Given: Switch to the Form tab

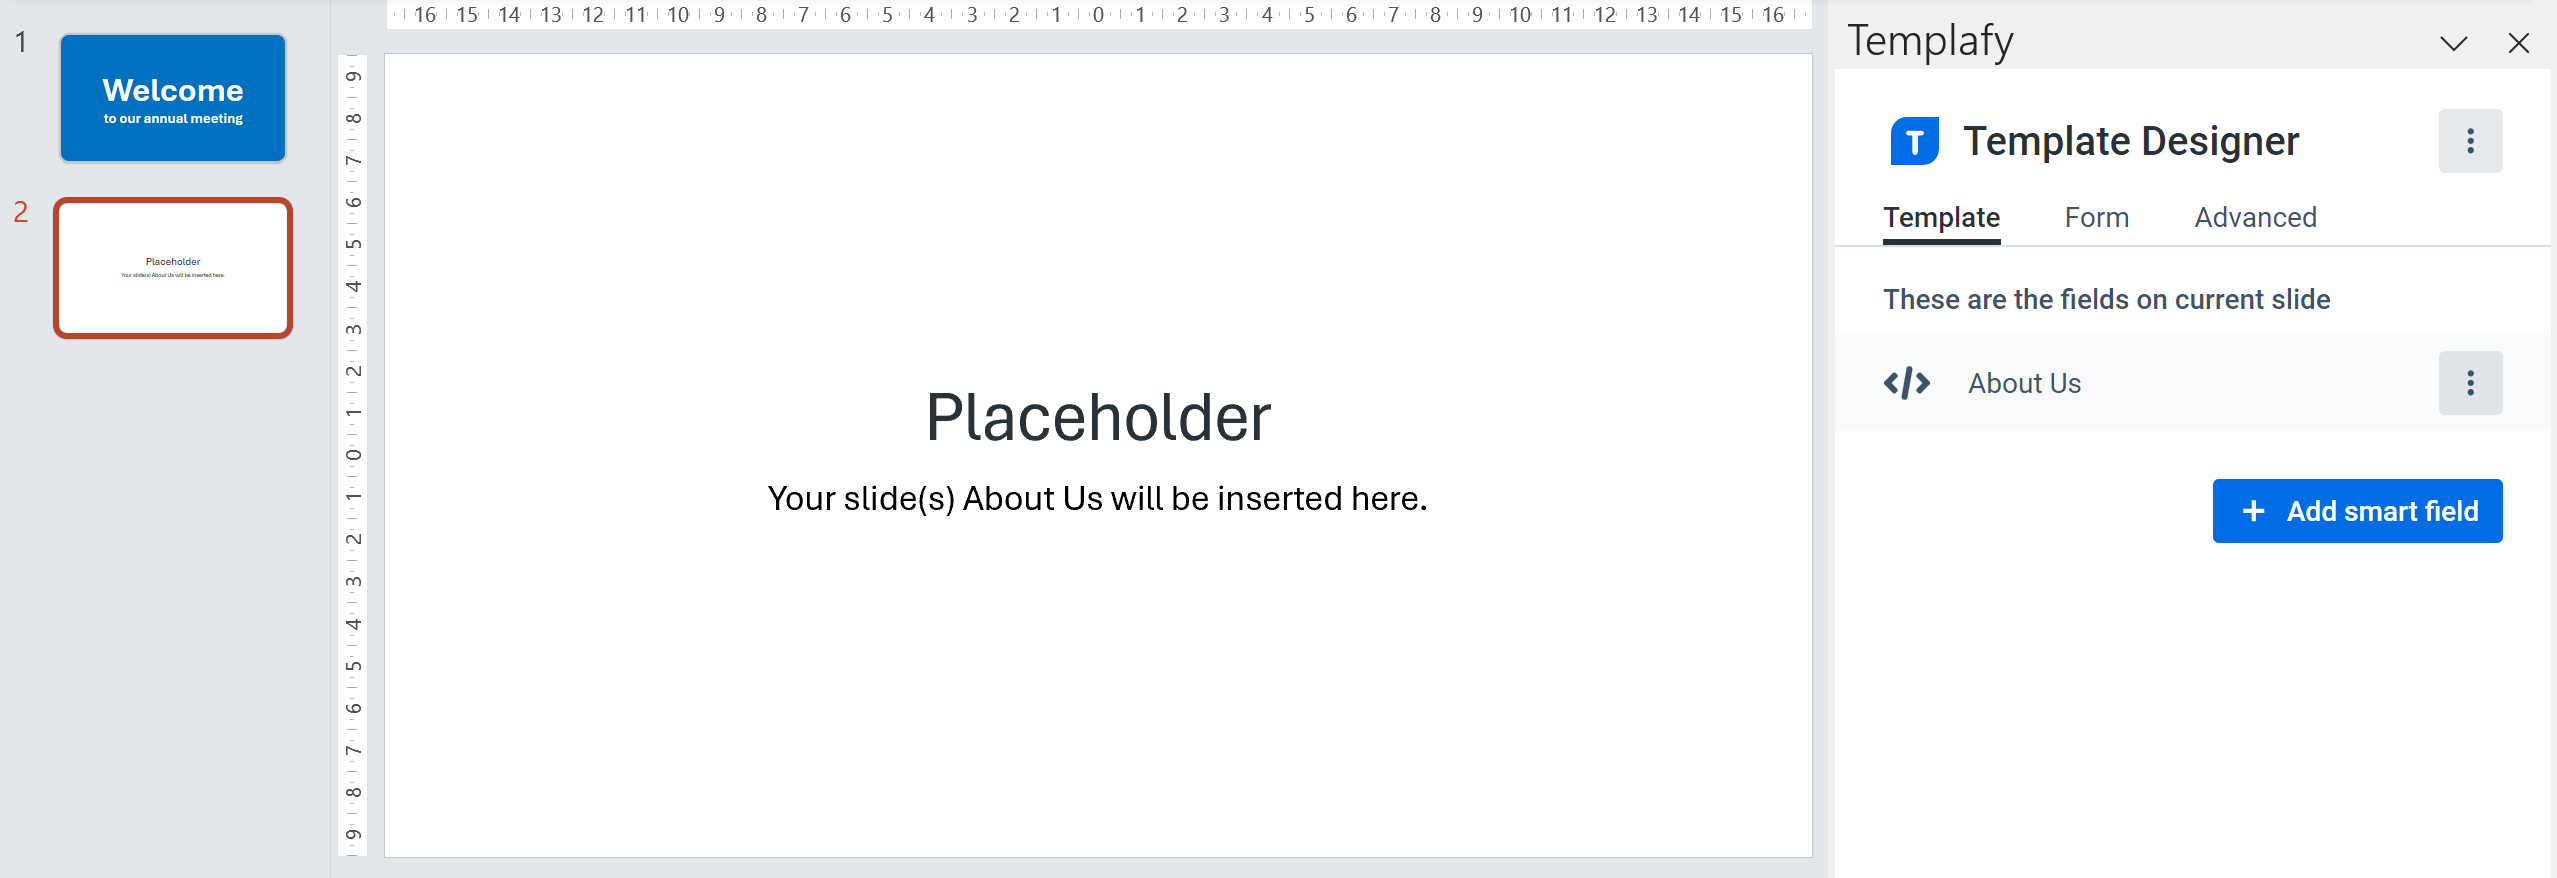Looking at the screenshot, I should click(2096, 218).
